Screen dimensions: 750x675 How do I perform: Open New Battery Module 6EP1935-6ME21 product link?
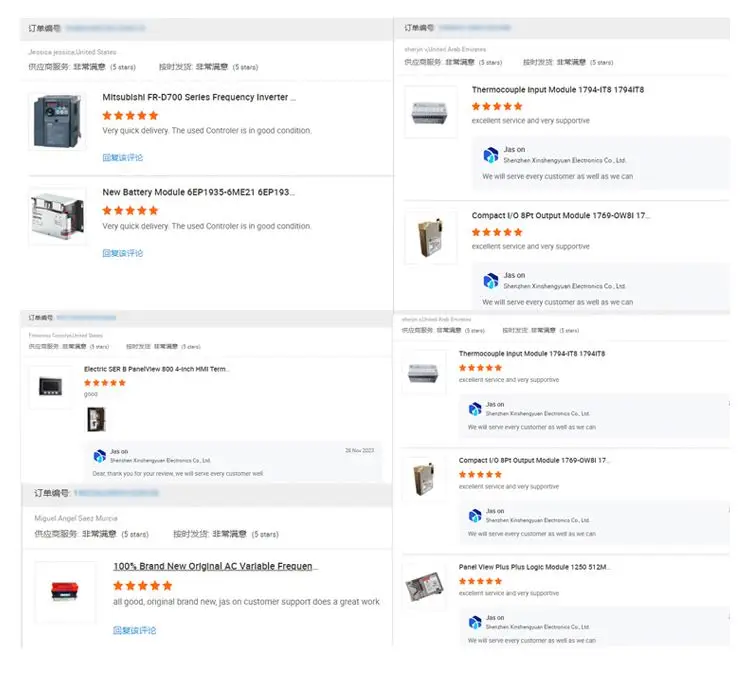(x=198, y=192)
